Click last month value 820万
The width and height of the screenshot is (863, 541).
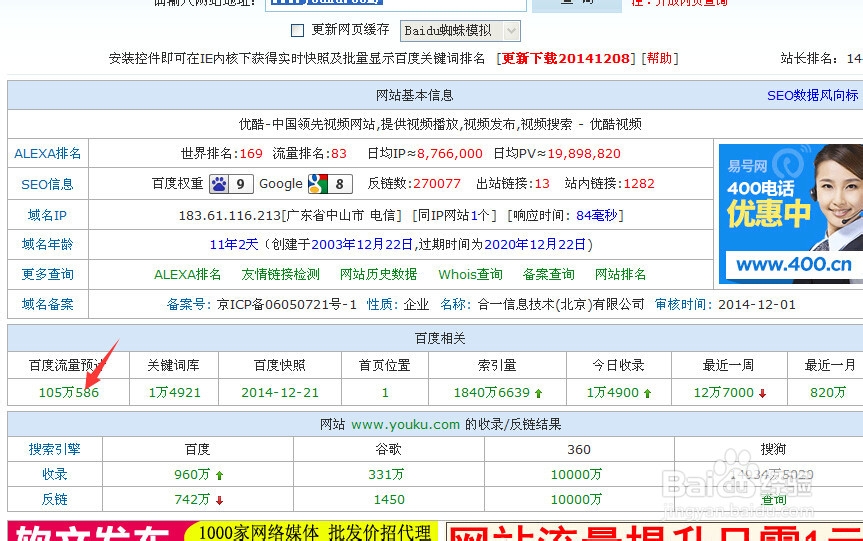[828, 392]
